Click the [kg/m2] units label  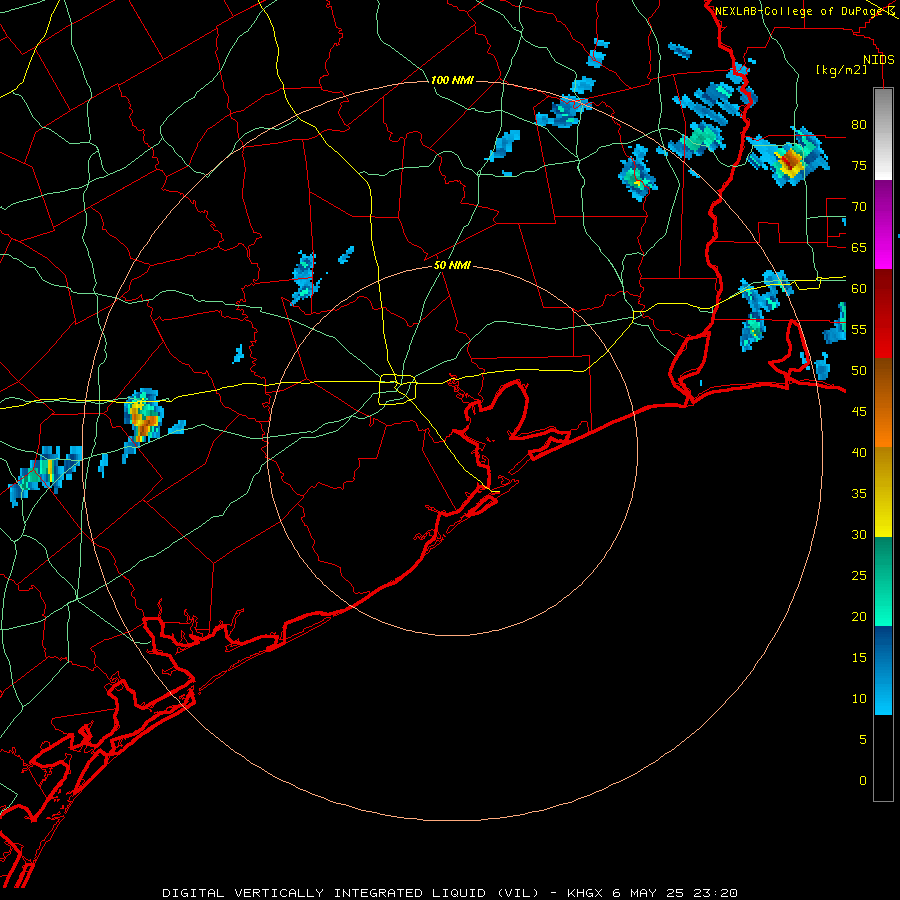(841, 70)
